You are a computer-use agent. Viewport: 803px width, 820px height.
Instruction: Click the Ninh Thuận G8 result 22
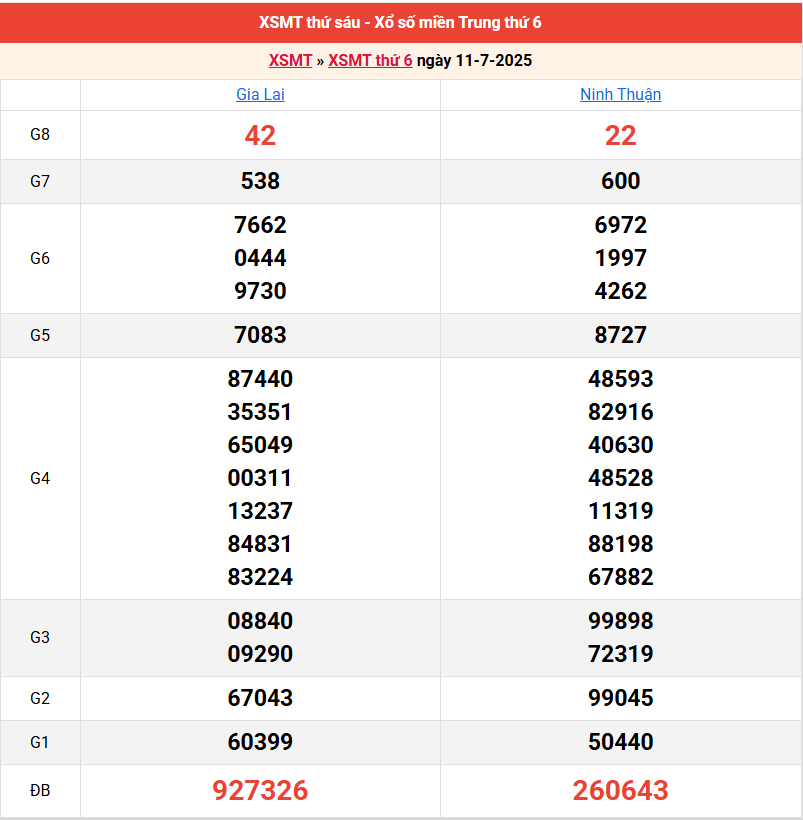point(620,136)
